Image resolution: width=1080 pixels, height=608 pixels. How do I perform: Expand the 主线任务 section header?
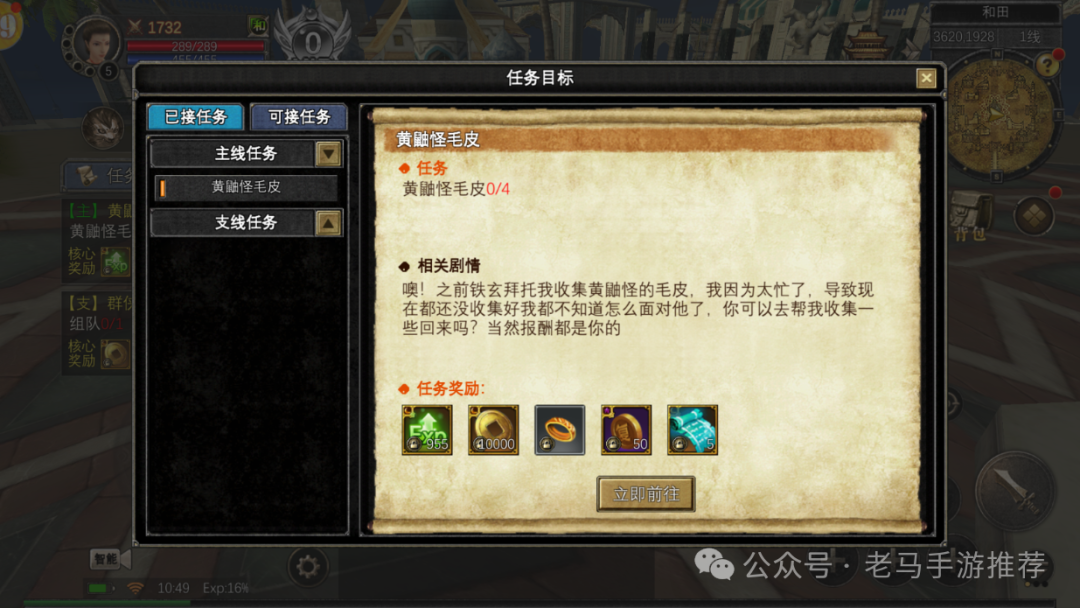pyautogui.click(x=246, y=154)
